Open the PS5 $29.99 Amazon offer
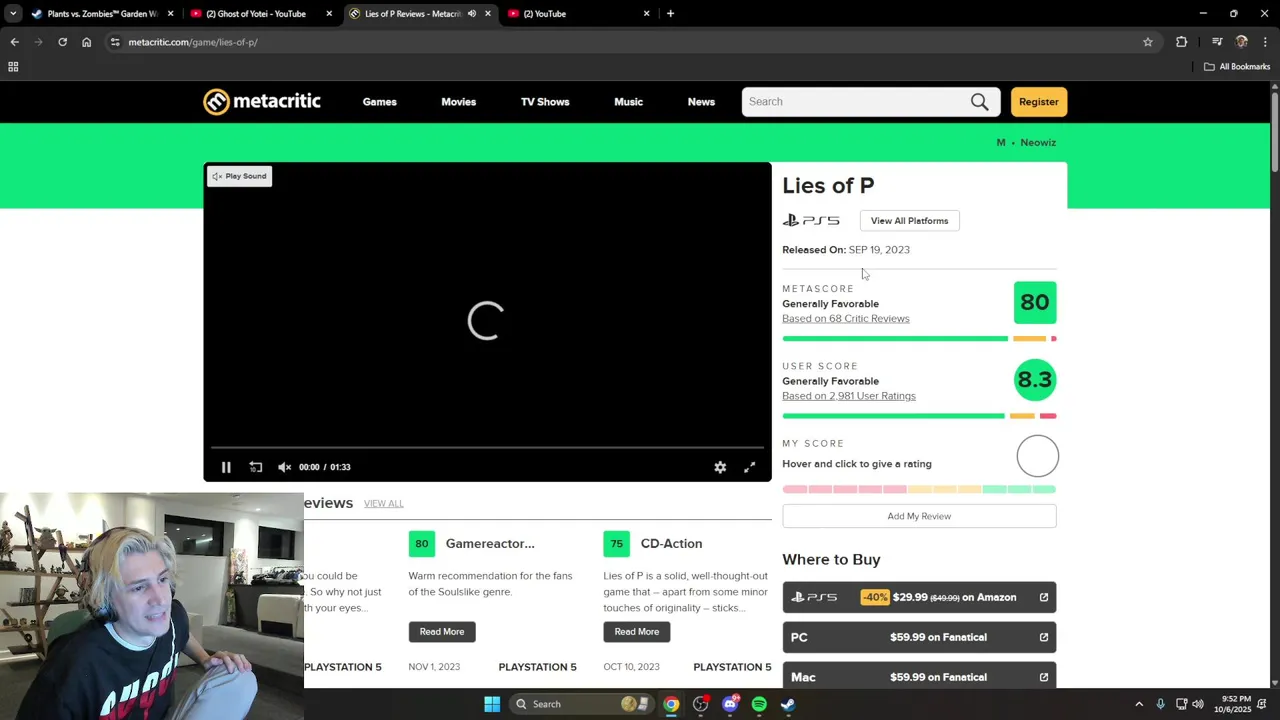This screenshot has height=720, width=1280. pos(919,597)
